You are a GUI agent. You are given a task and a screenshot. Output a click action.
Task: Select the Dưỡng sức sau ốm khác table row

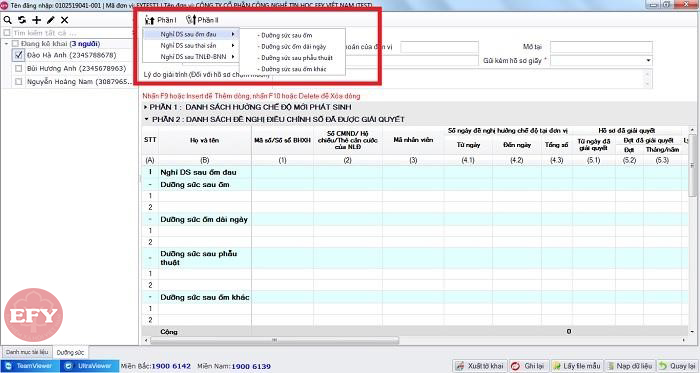tap(415, 297)
